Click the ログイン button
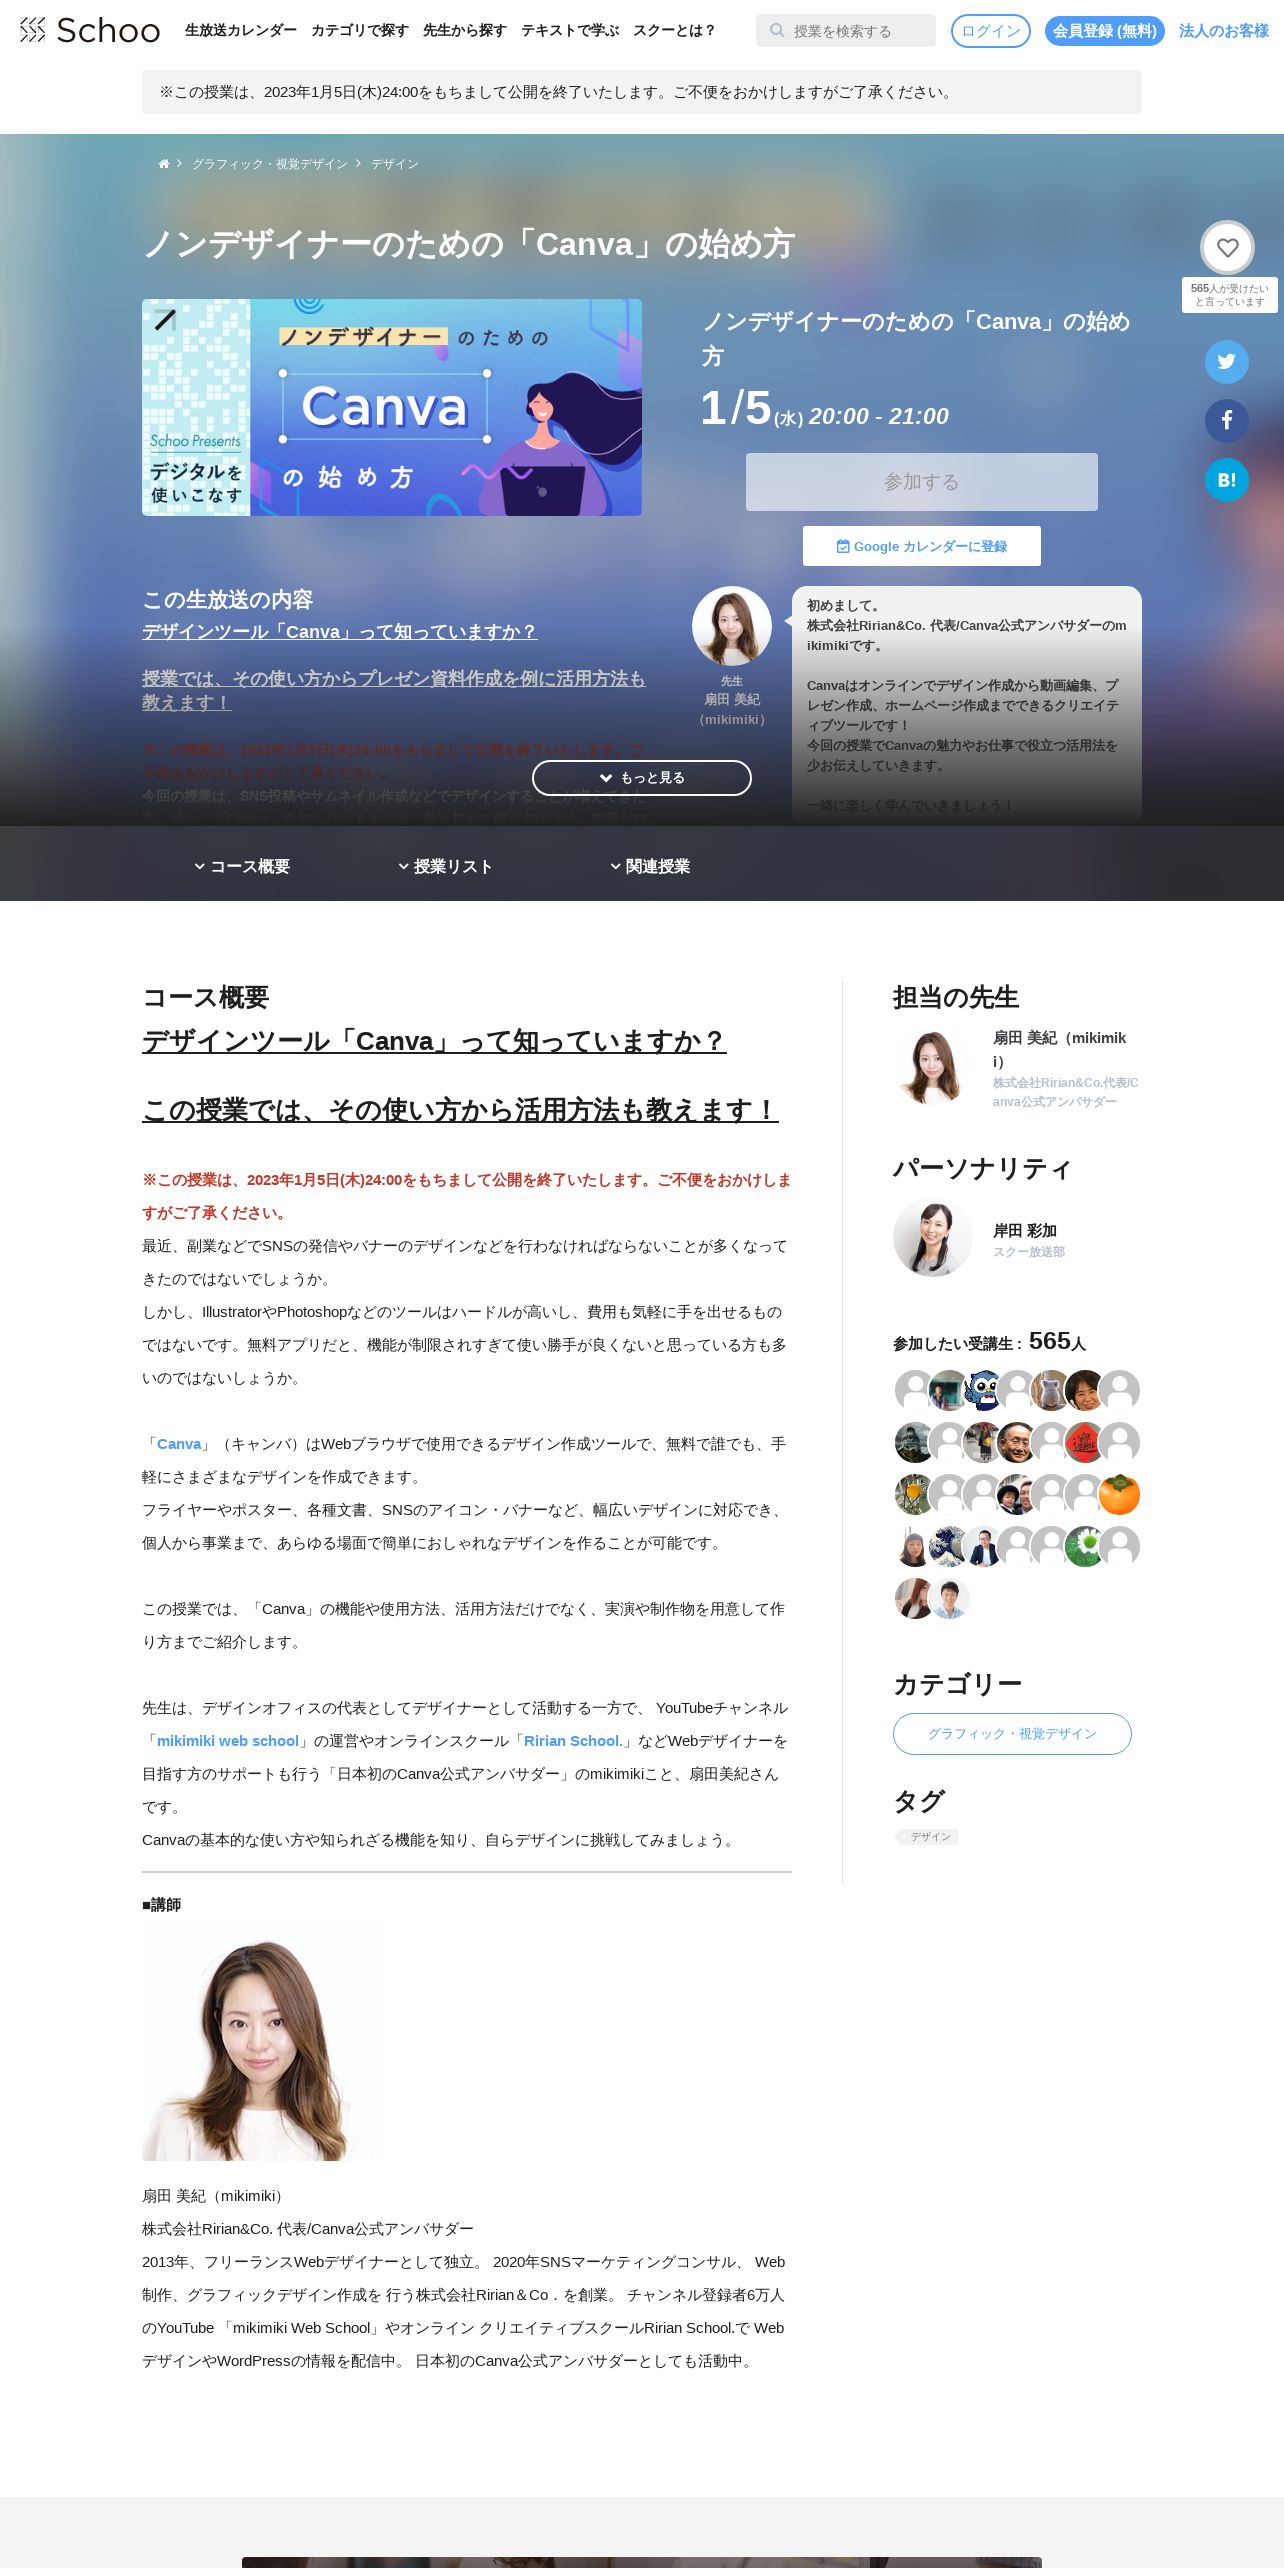The image size is (1284, 2568). coord(991,31)
